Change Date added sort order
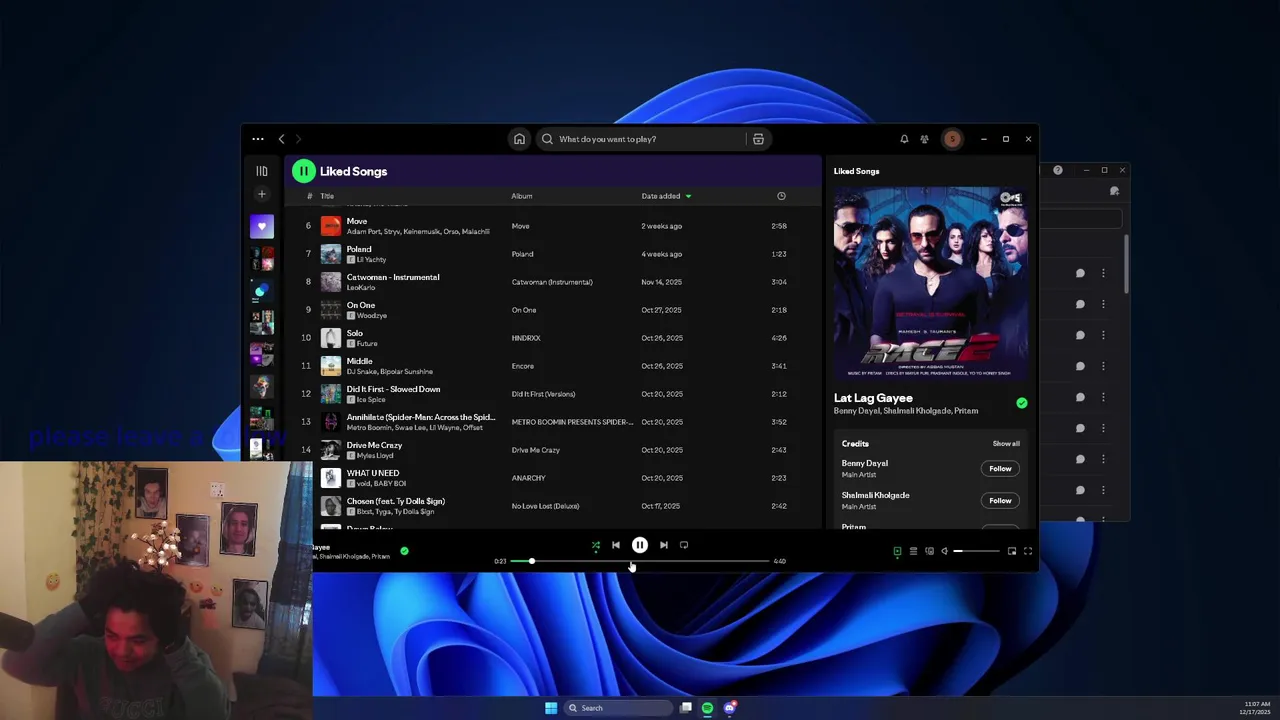Image resolution: width=1280 pixels, height=720 pixels. (666, 196)
